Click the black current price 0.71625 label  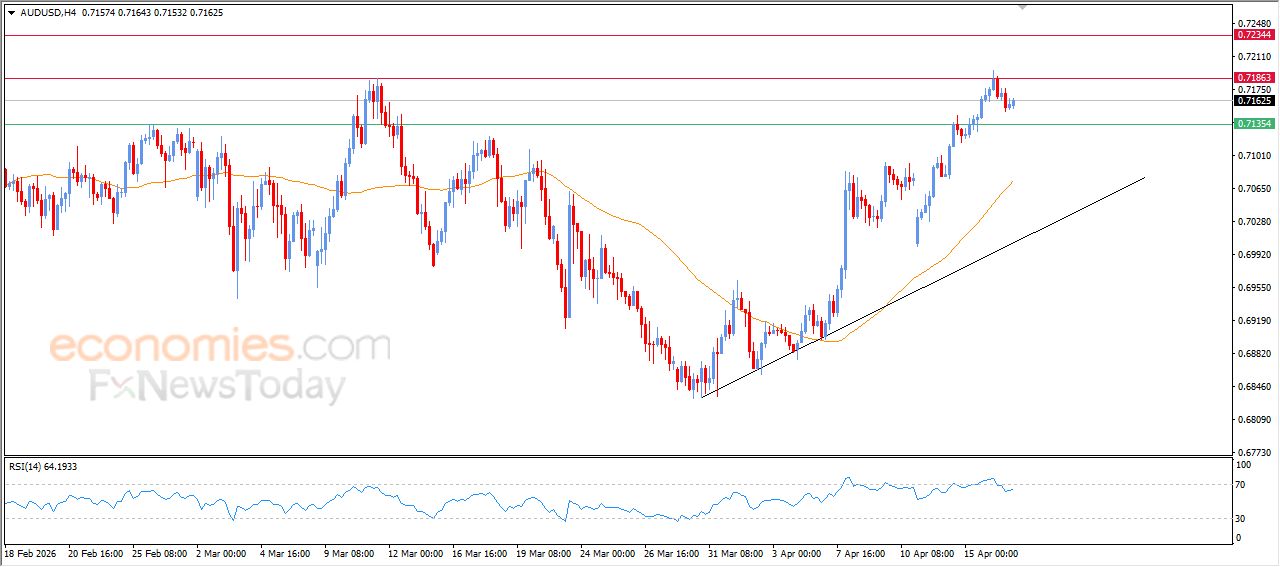click(x=1254, y=101)
